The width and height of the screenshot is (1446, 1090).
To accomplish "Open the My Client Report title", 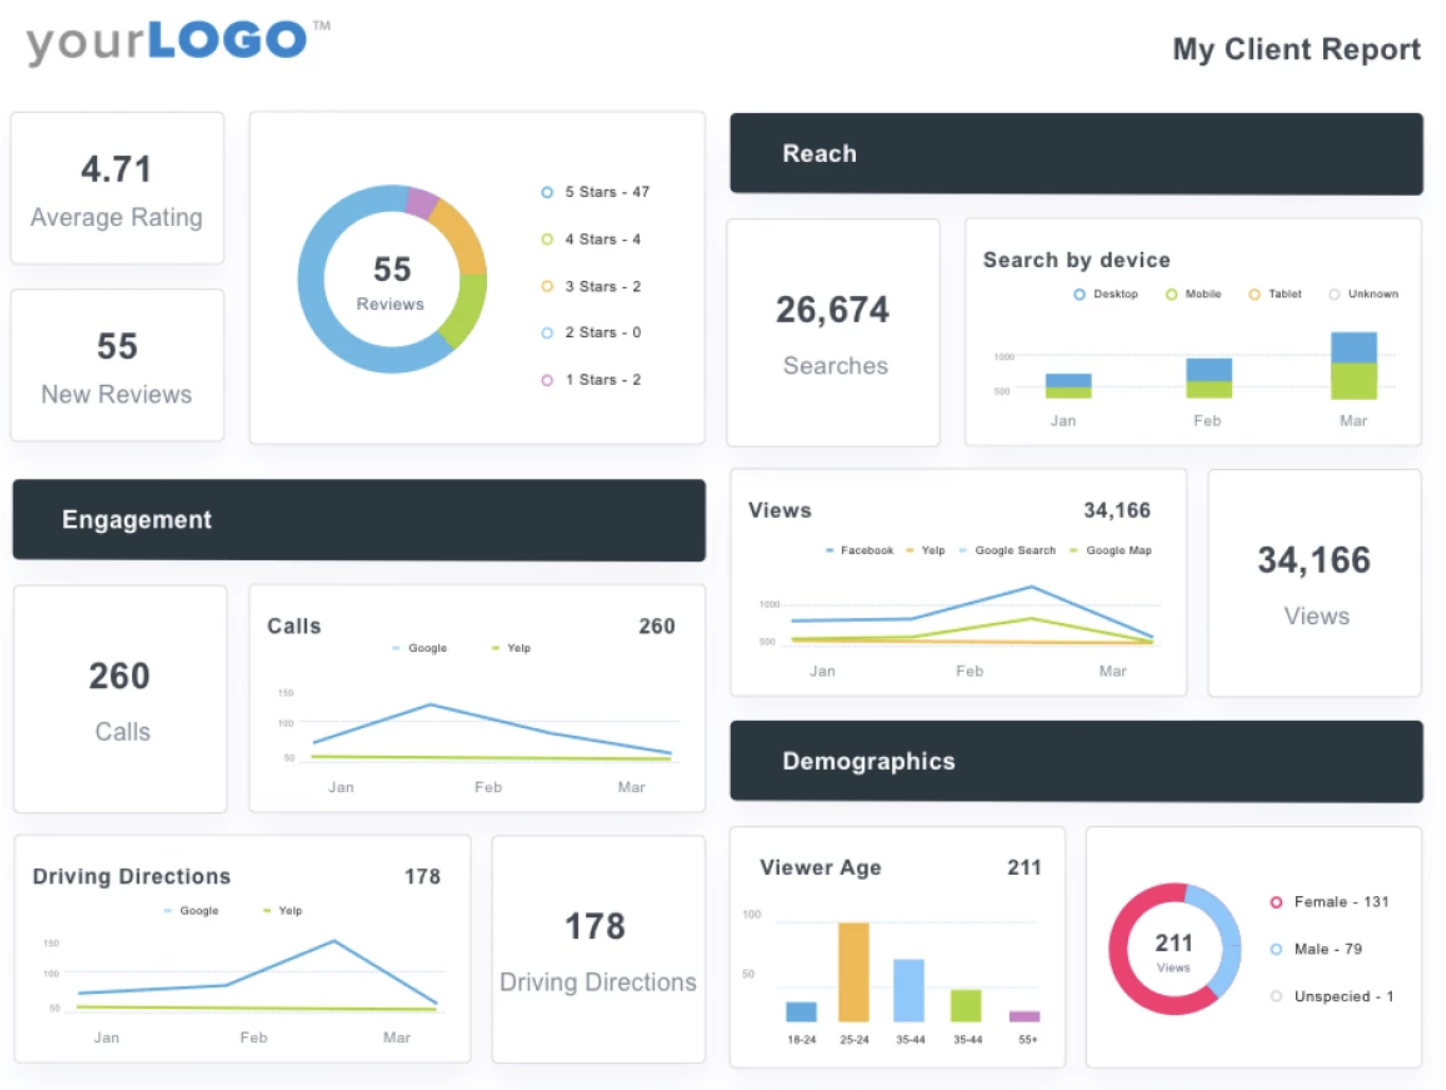I will (x=1296, y=49).
